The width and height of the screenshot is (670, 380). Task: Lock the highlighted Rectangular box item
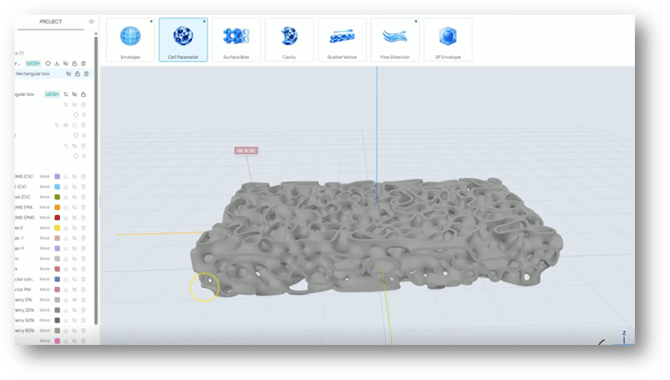coord(77,74)
